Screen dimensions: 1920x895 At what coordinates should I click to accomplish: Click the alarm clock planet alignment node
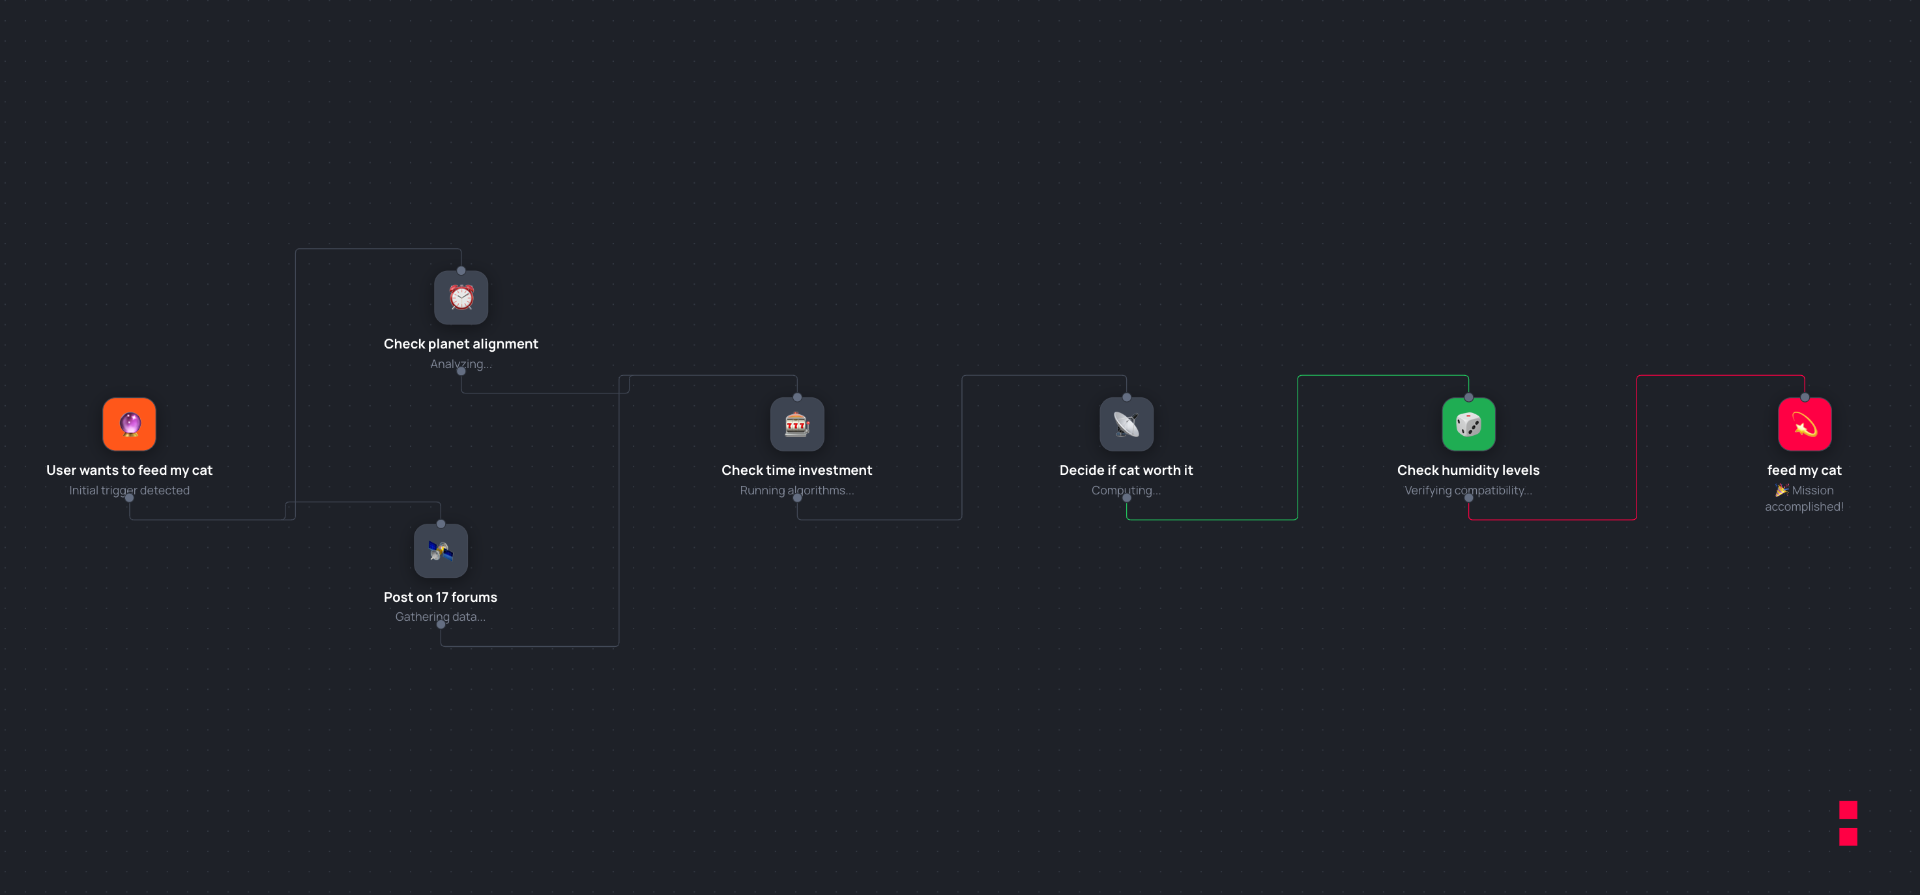461,297
